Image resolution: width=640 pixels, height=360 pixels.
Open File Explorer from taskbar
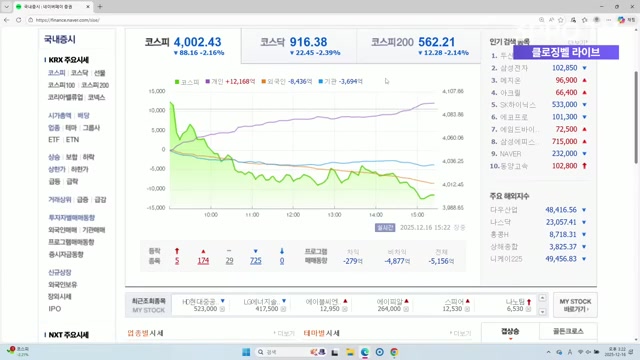point(350,352)
